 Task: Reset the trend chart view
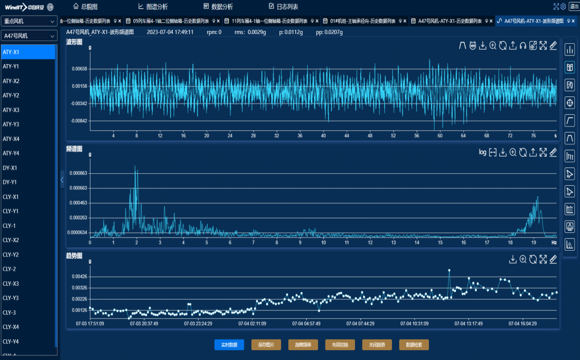(x=533, y=259)
